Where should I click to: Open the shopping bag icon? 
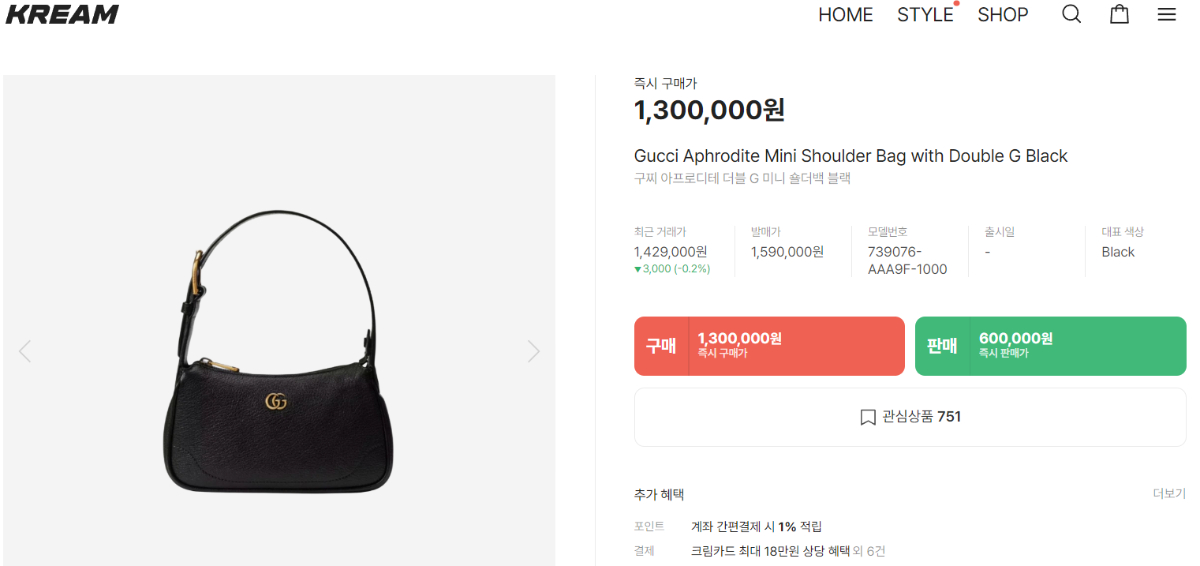[x=1119, y=14]
